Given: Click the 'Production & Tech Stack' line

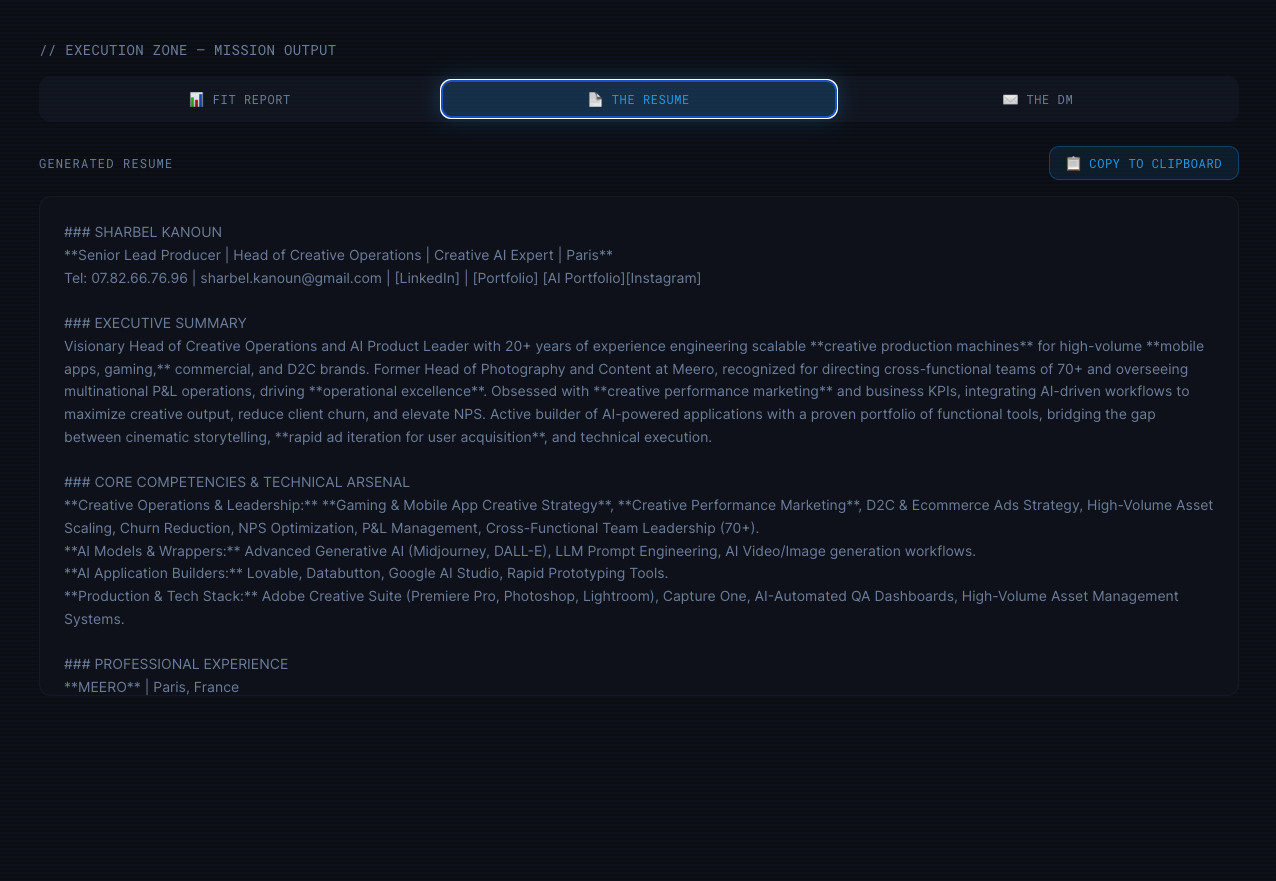Looking at the screenshot, I should pyautogui.click(x=621, y=607).
